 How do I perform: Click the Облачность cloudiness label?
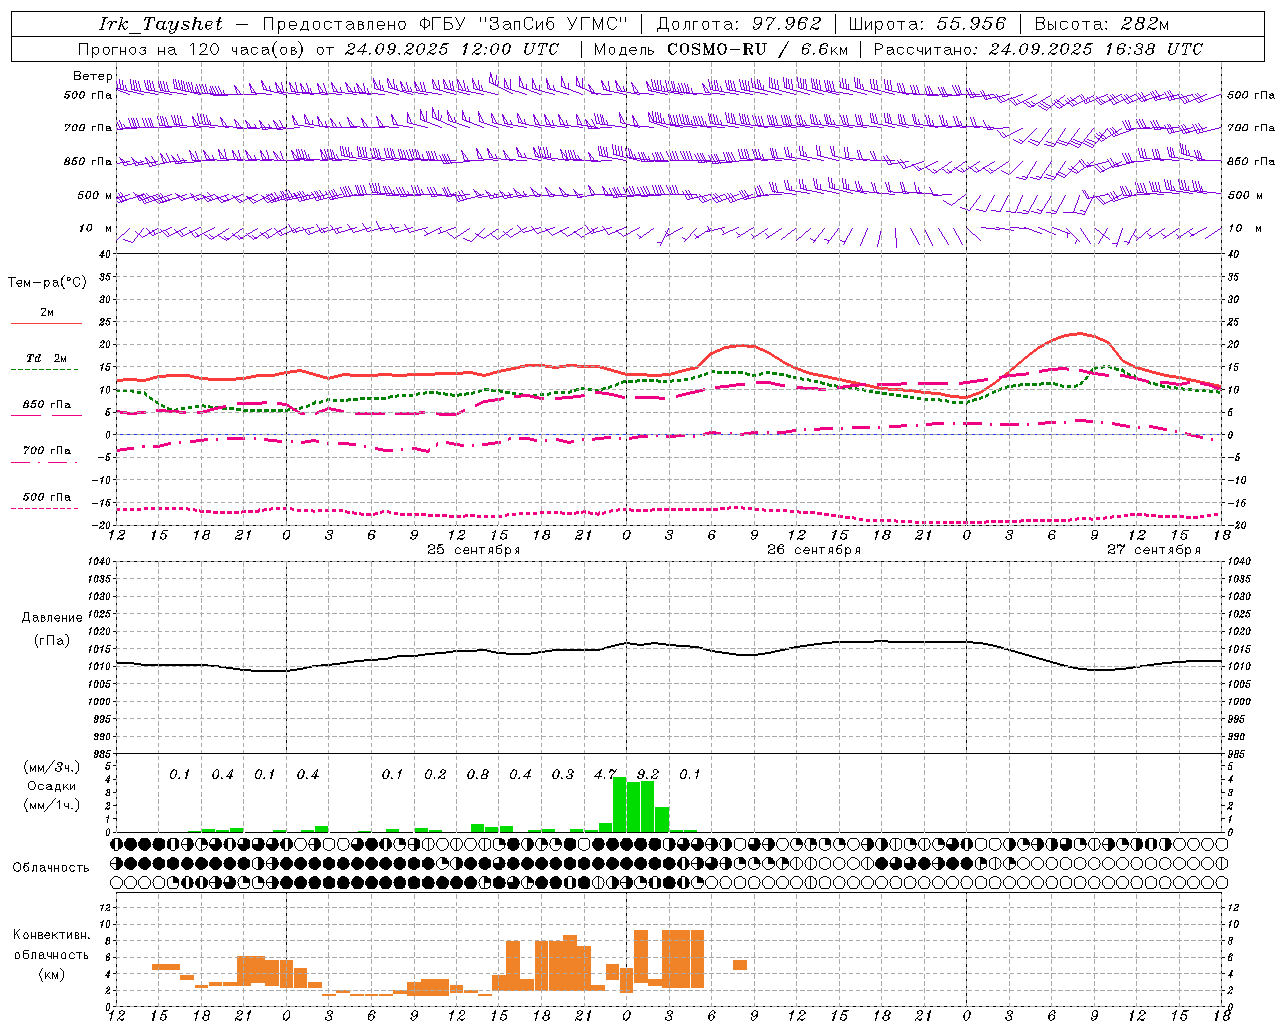[51, 867]
